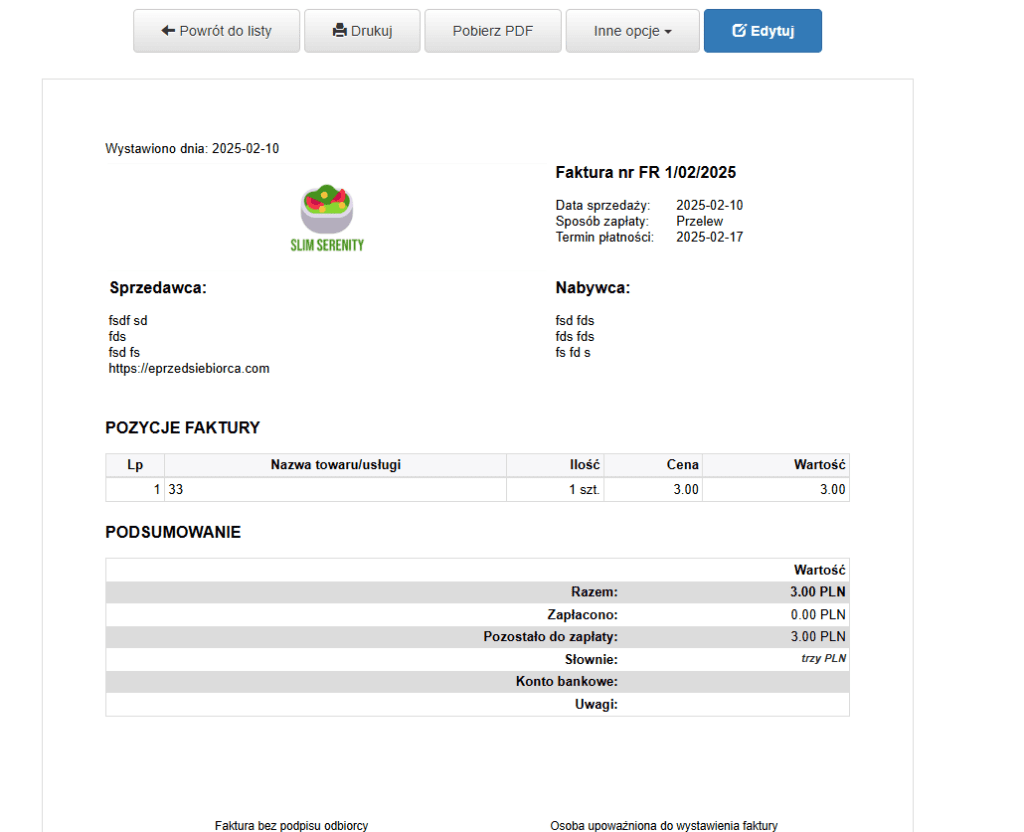Click the Nazwa towaru/usługi column header
1024x832 pixels.
(335, 465)
